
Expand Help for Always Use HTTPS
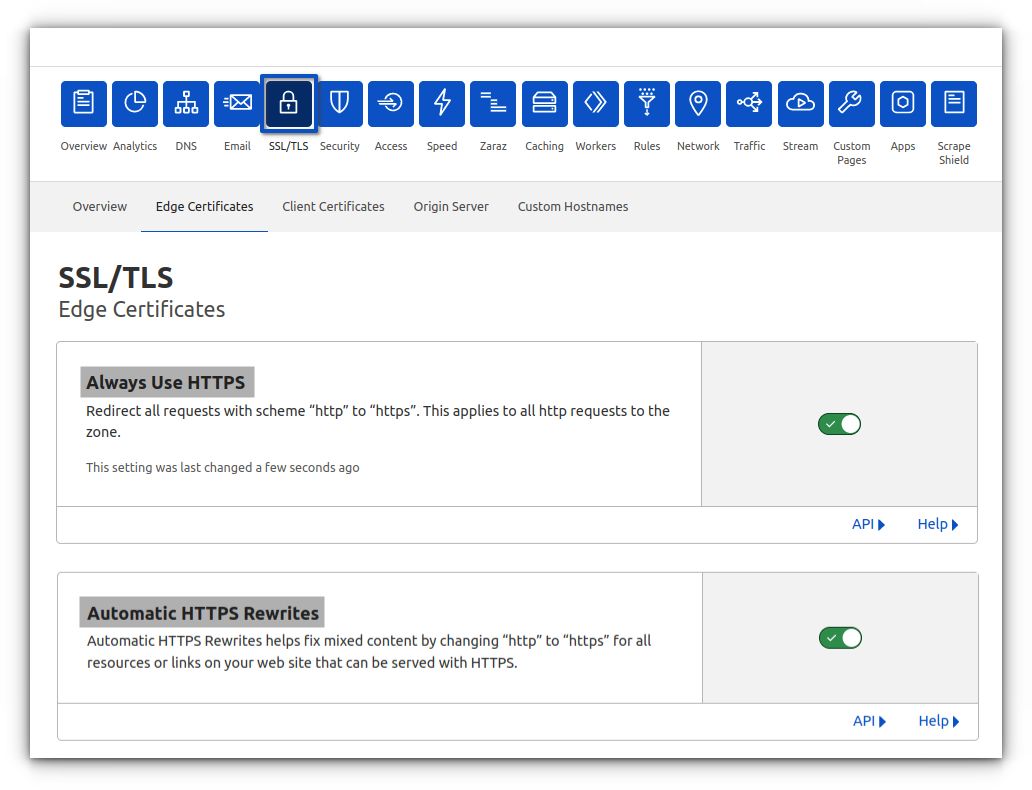point(937,523)
